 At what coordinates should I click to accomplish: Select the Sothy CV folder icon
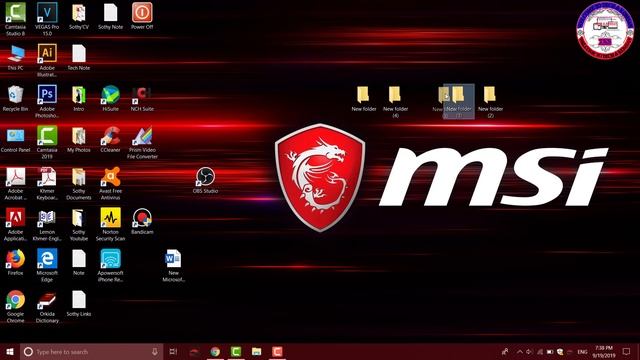[79, 13]
